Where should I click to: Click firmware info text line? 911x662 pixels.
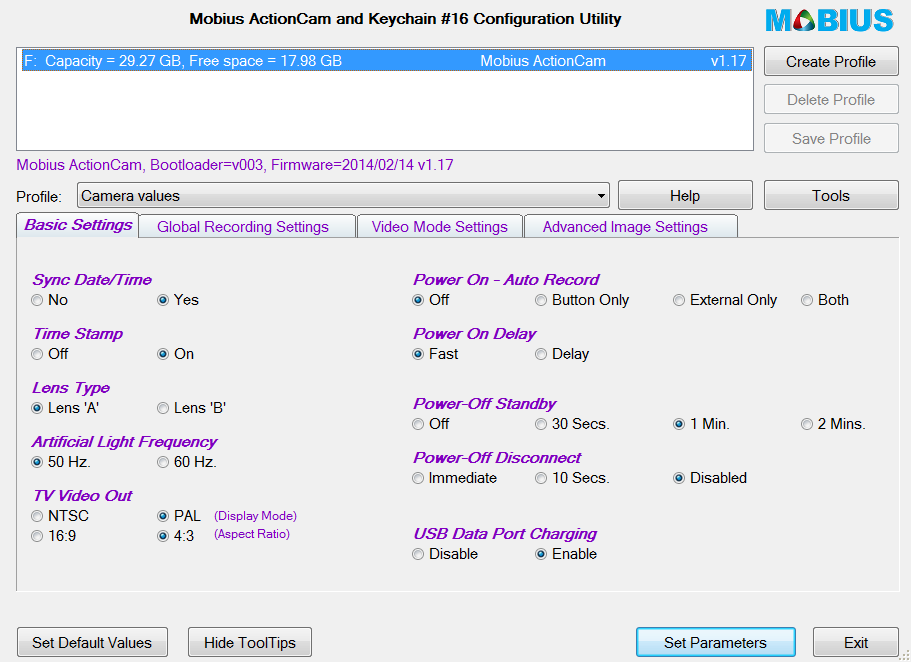(x=235, y=165)
